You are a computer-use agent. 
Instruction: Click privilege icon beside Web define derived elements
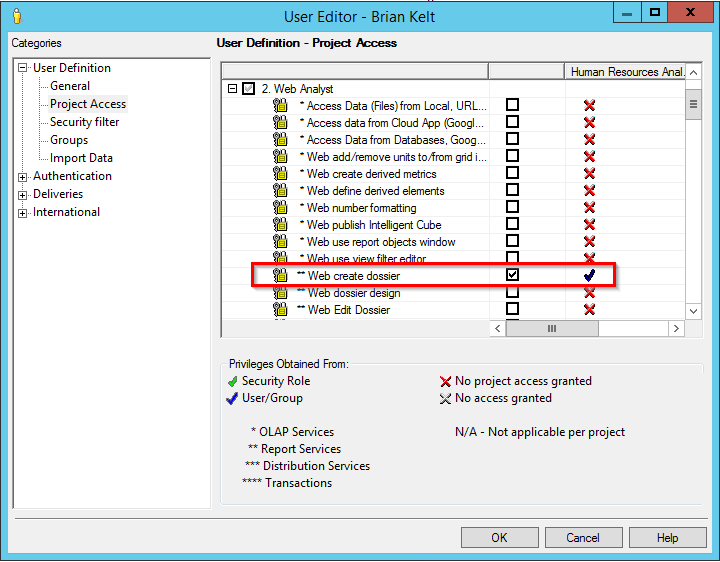click(281, 191)
